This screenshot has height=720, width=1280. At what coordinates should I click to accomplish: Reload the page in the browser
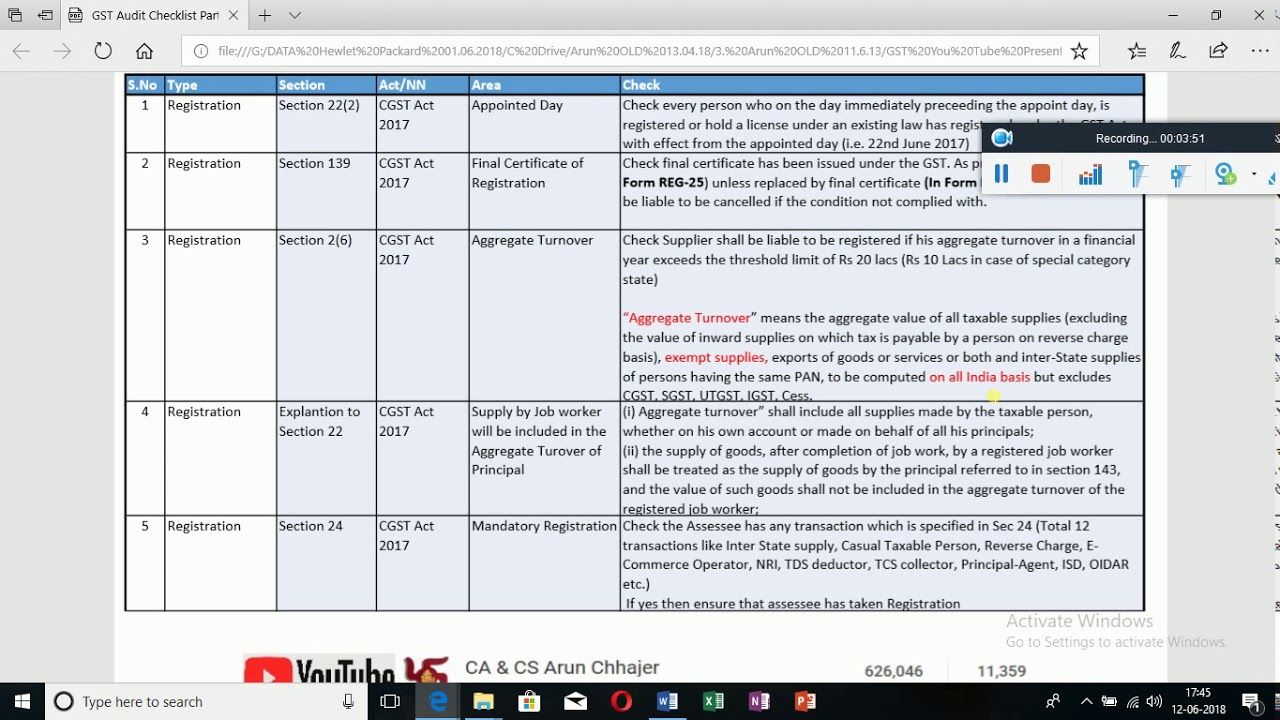(x=103, y=51)
